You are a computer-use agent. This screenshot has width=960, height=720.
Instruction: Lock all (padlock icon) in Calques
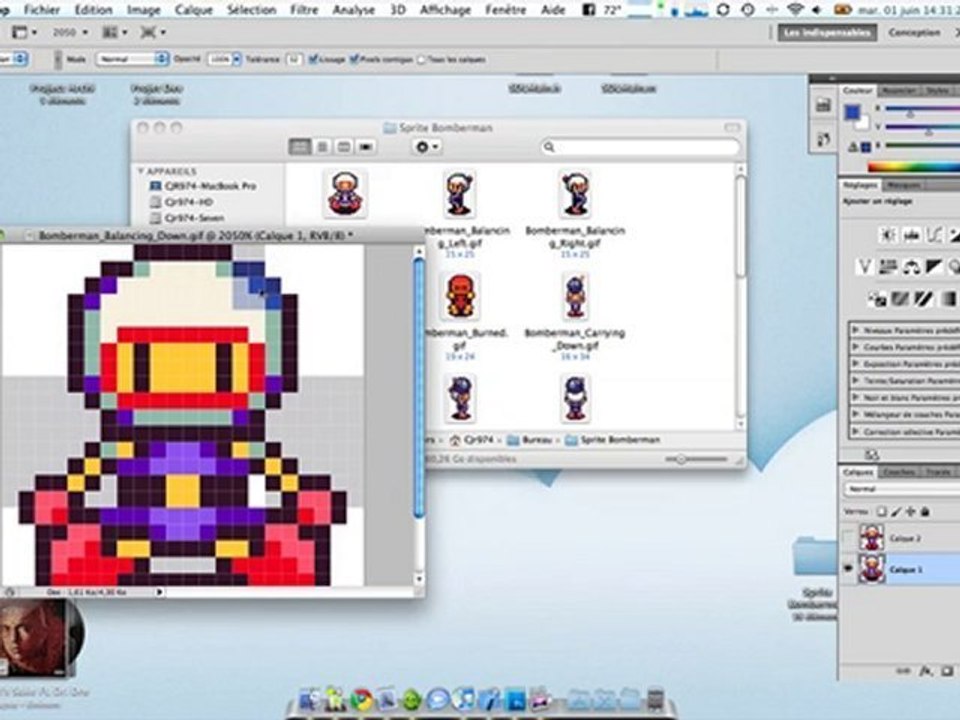[925, 512]
